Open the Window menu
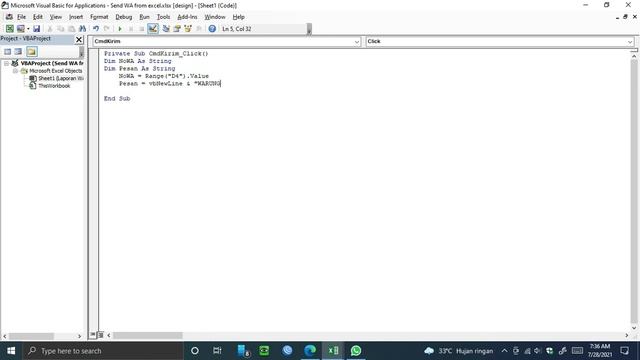This screenshot has width=640, height=360. 215,17
